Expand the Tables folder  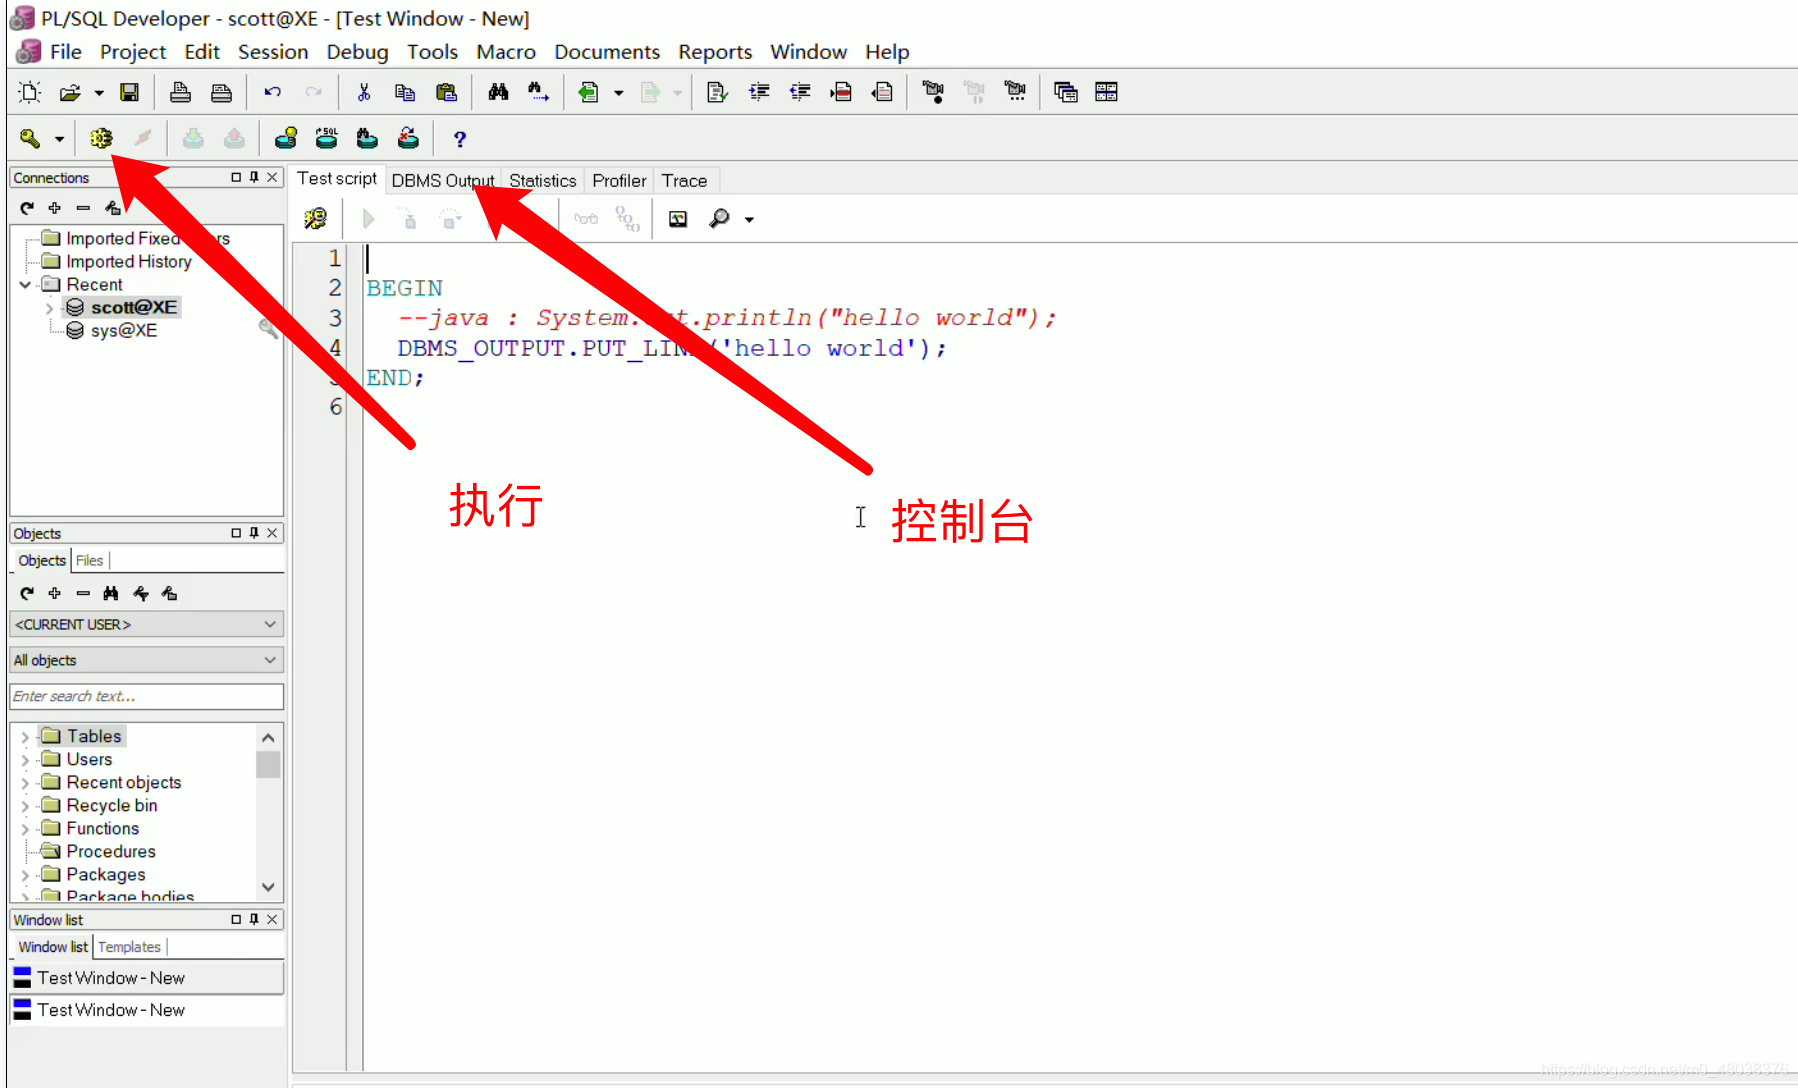(25, 737)
